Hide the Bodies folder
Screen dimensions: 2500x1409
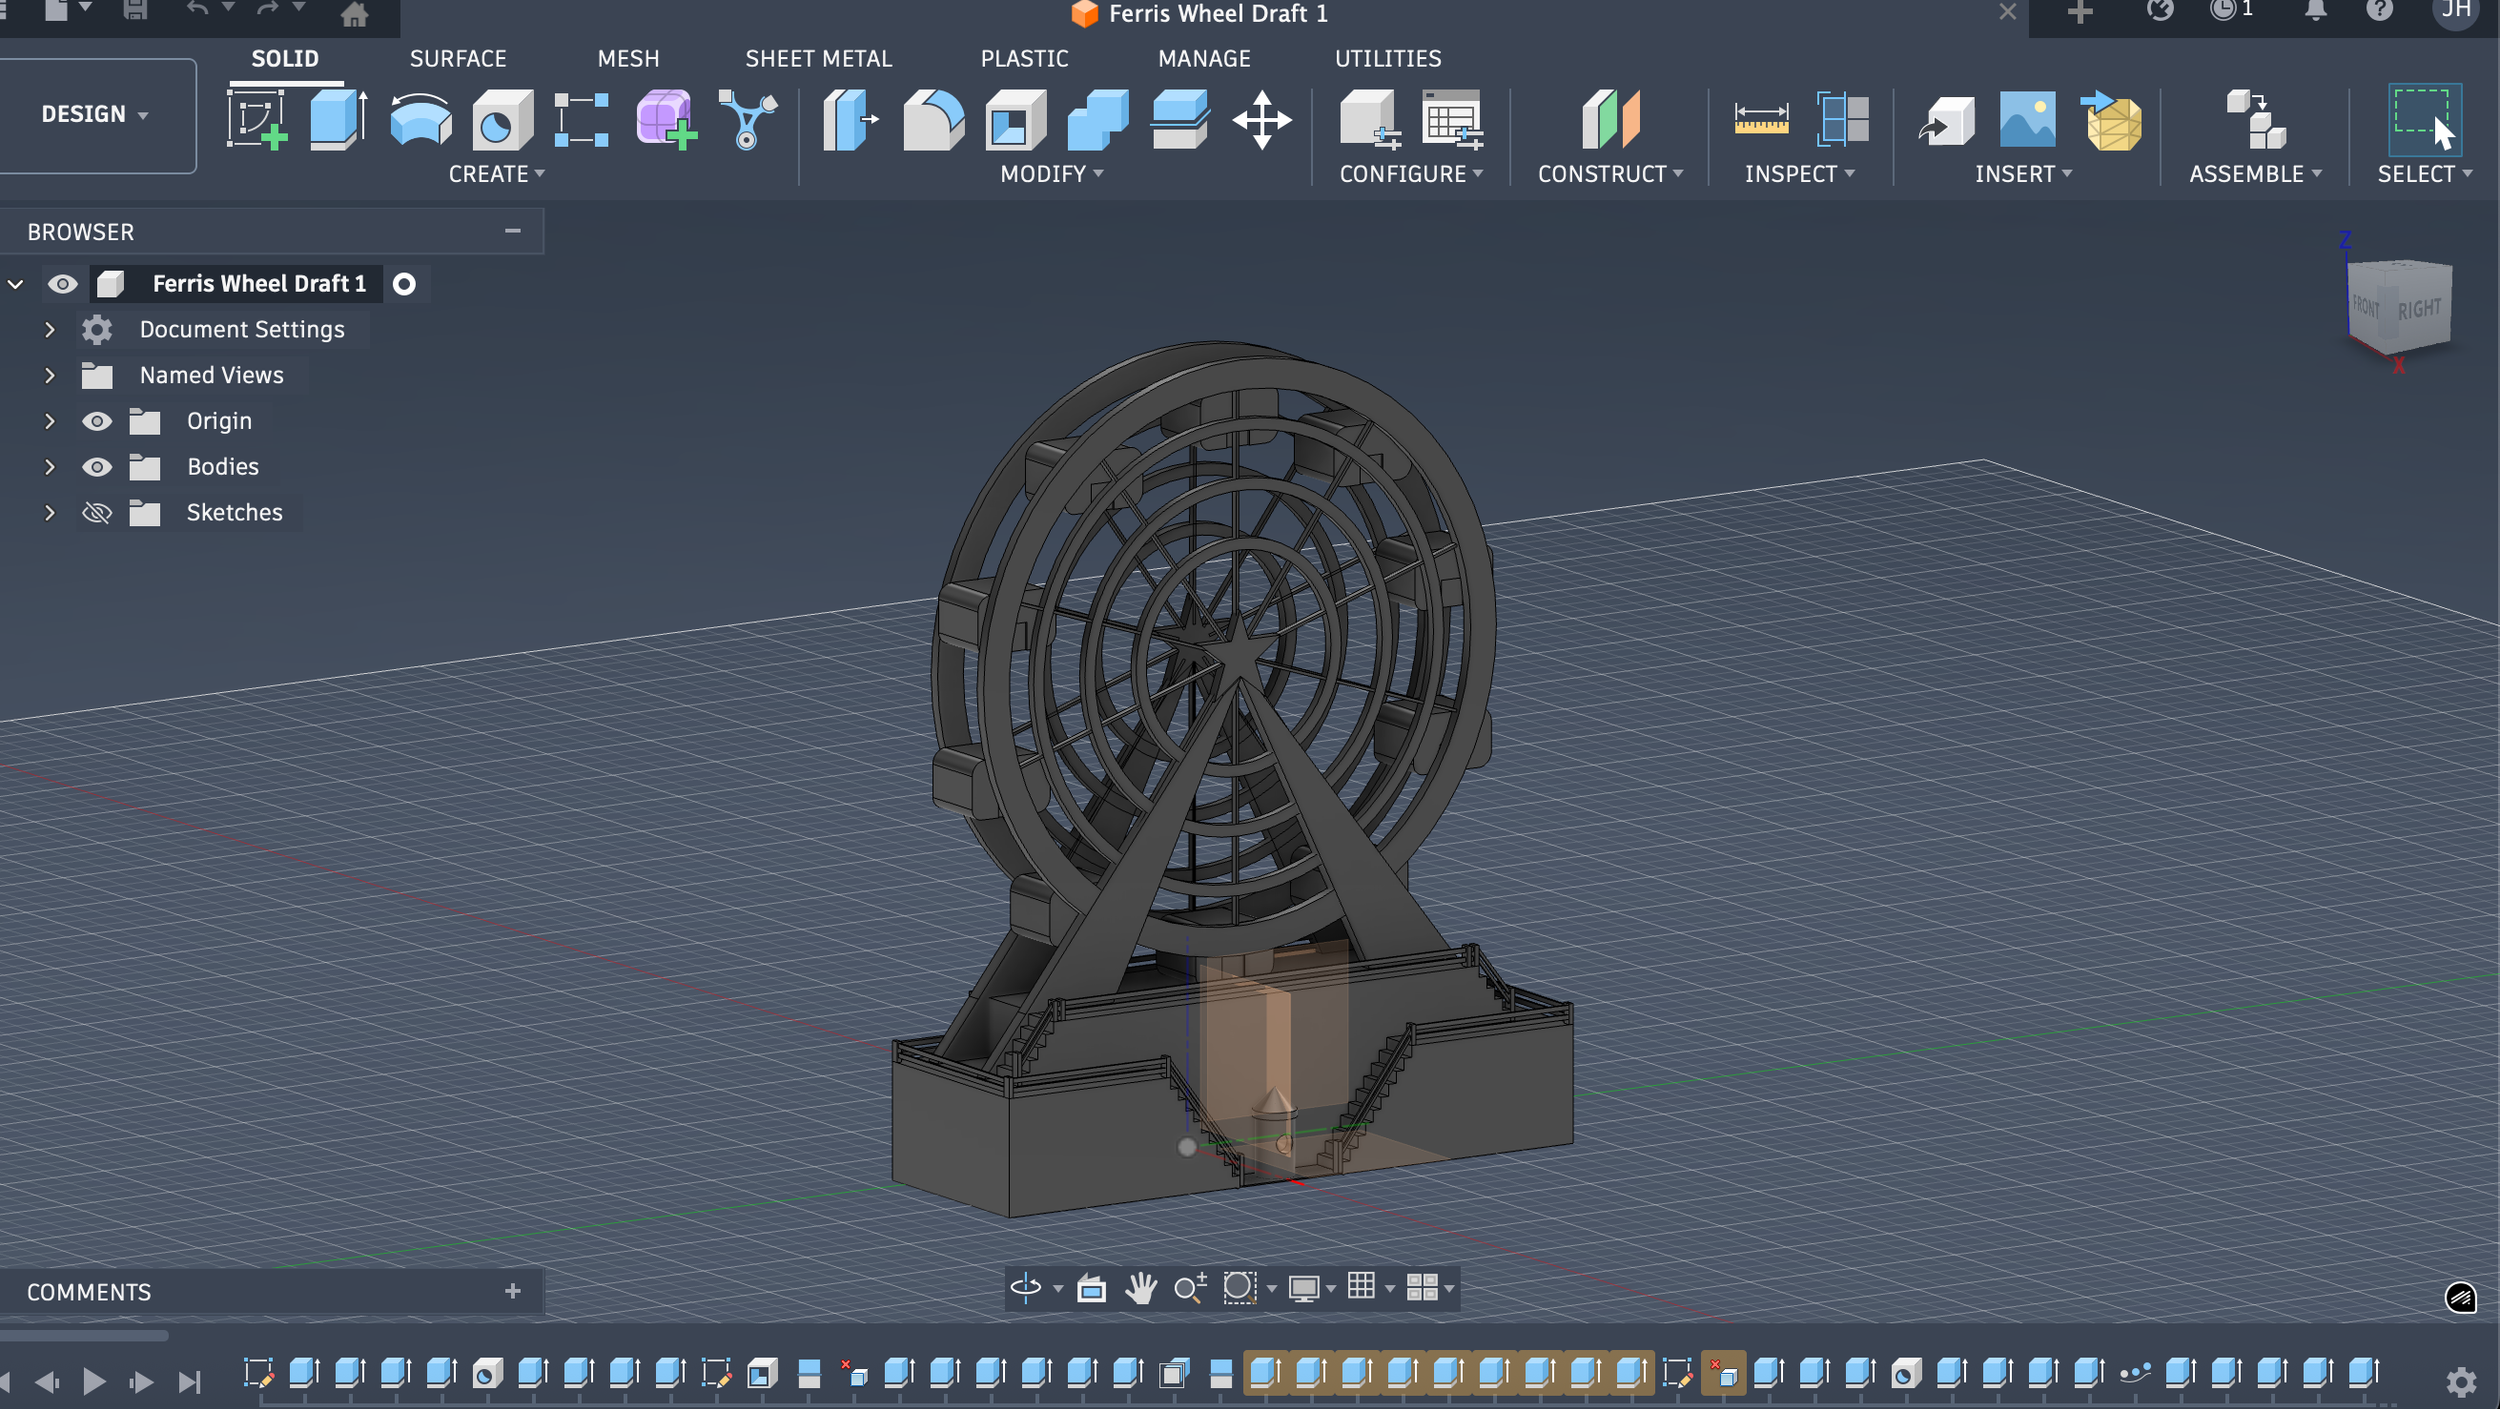point(97,467)
